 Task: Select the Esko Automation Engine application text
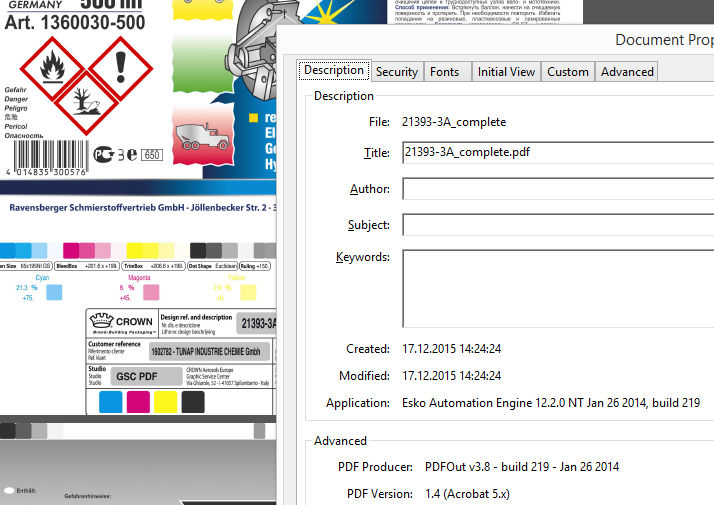tap(551, 403)
